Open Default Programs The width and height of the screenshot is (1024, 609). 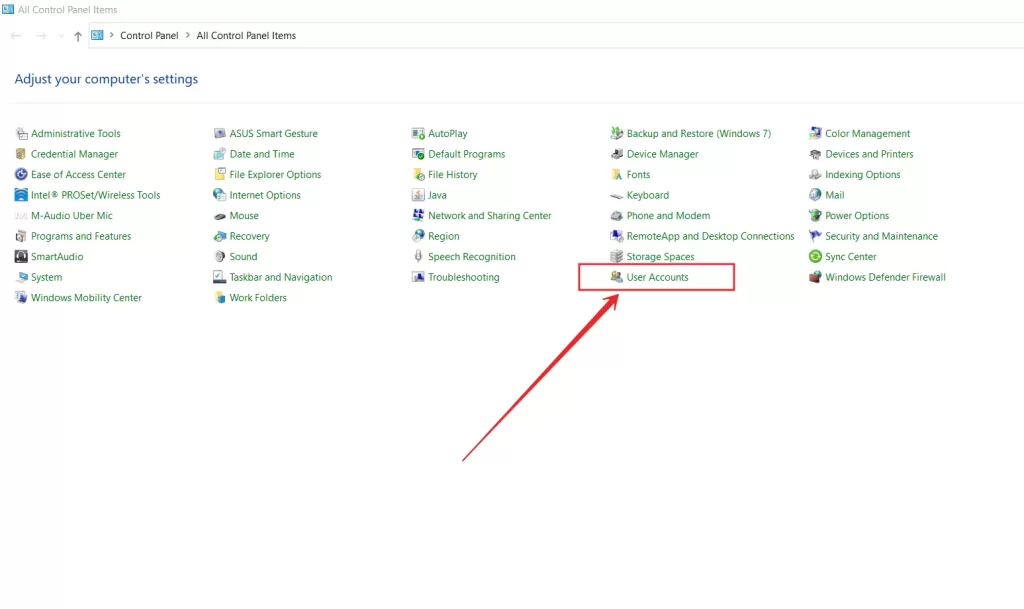[x=466, y=154]
